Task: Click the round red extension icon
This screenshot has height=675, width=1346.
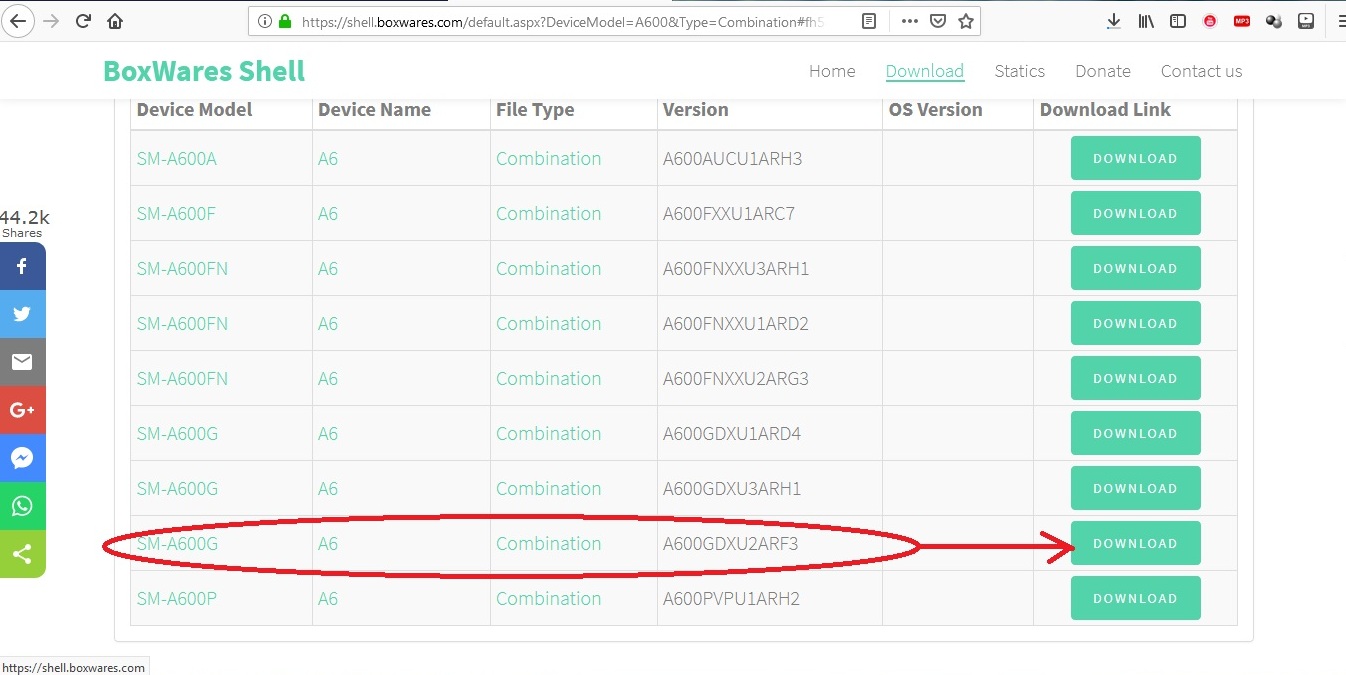Action: click(x=1210, y=21)
